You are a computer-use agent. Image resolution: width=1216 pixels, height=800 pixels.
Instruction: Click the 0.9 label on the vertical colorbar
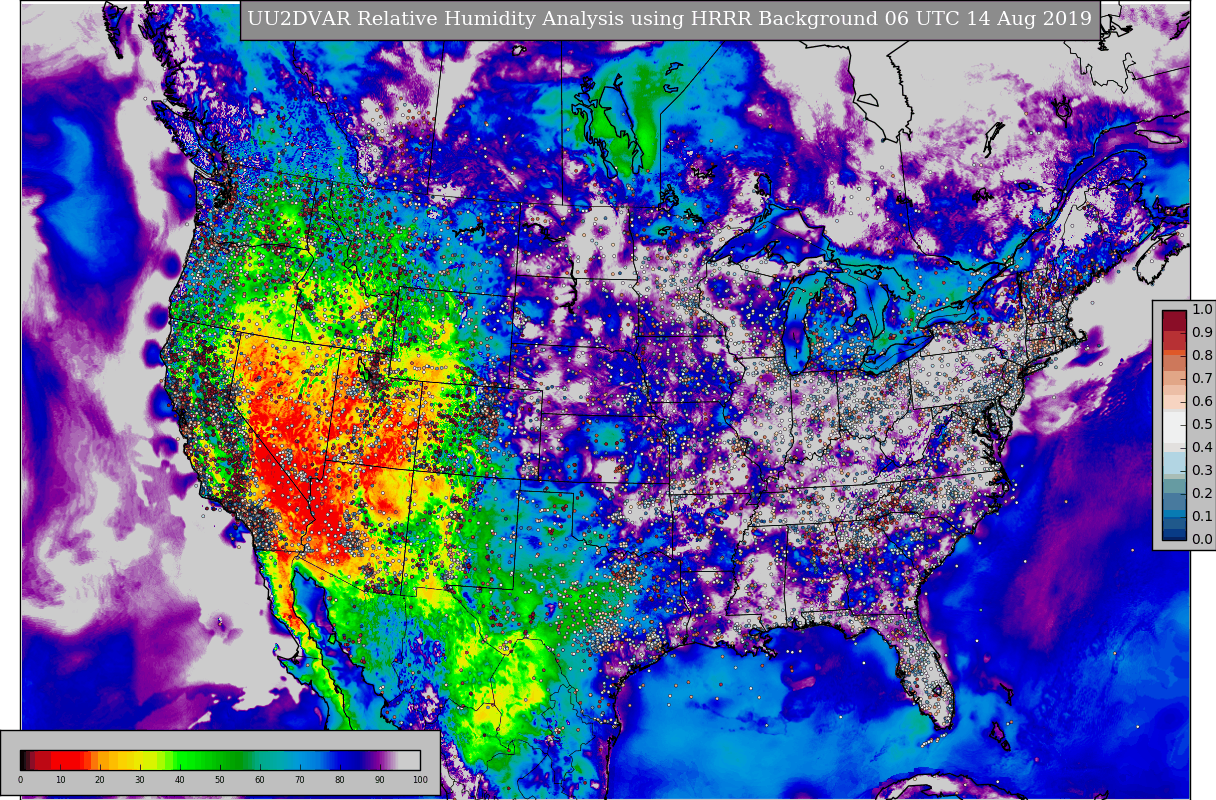click(1202, 332)
